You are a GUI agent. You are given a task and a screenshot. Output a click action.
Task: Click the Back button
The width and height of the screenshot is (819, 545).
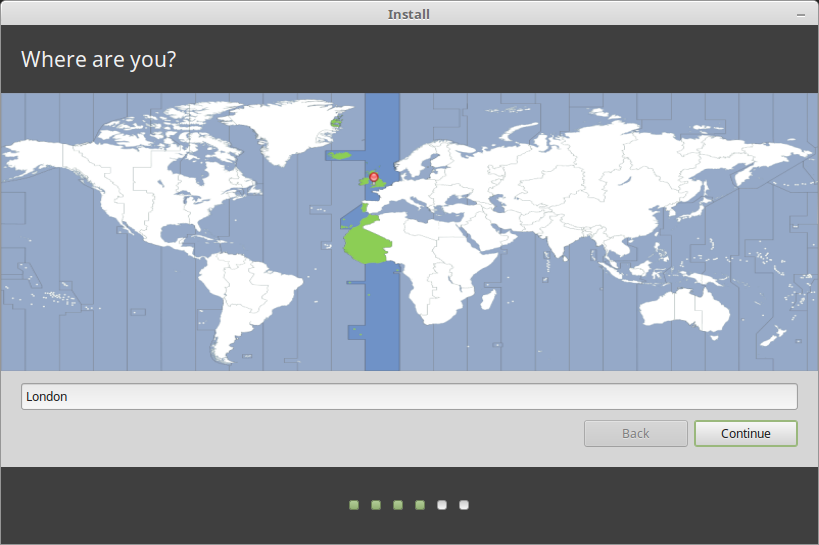click(x=636, y=433)
